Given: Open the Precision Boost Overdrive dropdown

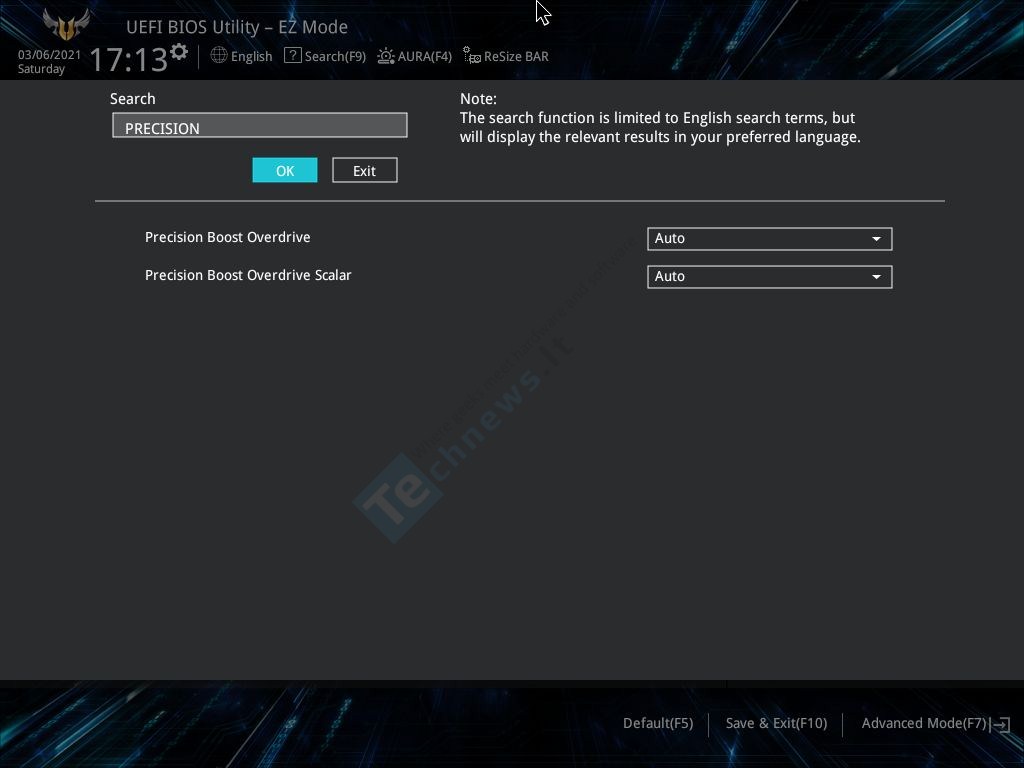Looking at the screenshot, I should 769,238.
